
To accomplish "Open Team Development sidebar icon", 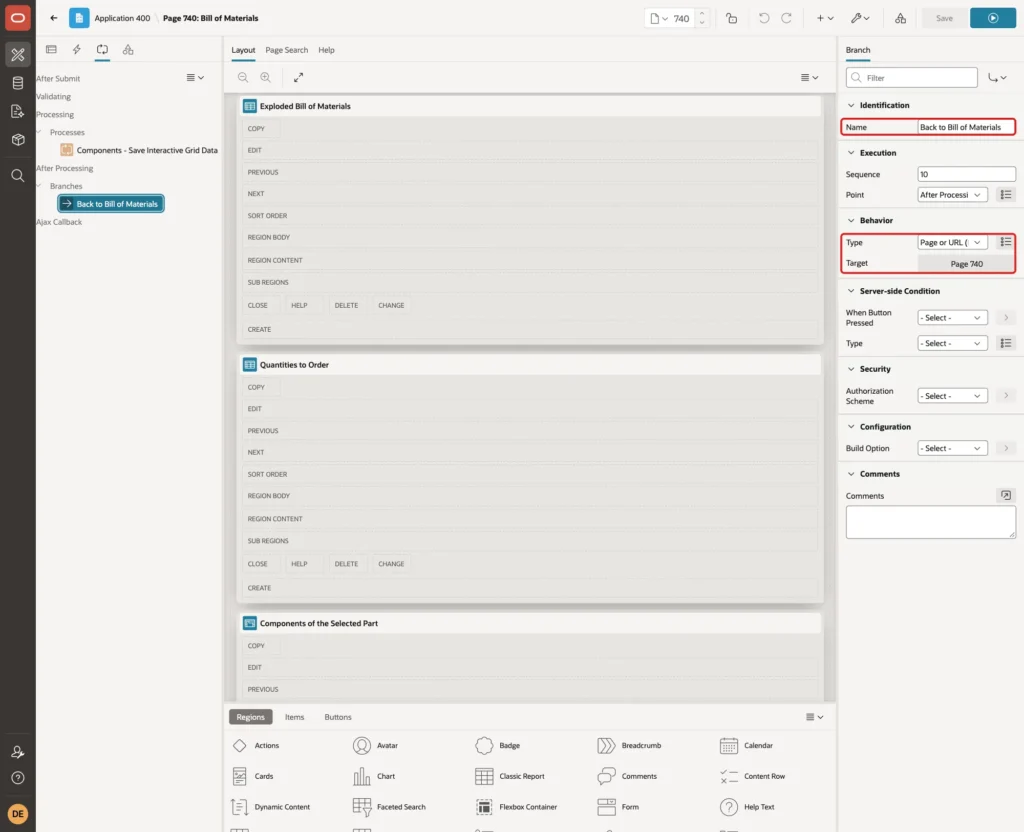I will pos(18,112).
